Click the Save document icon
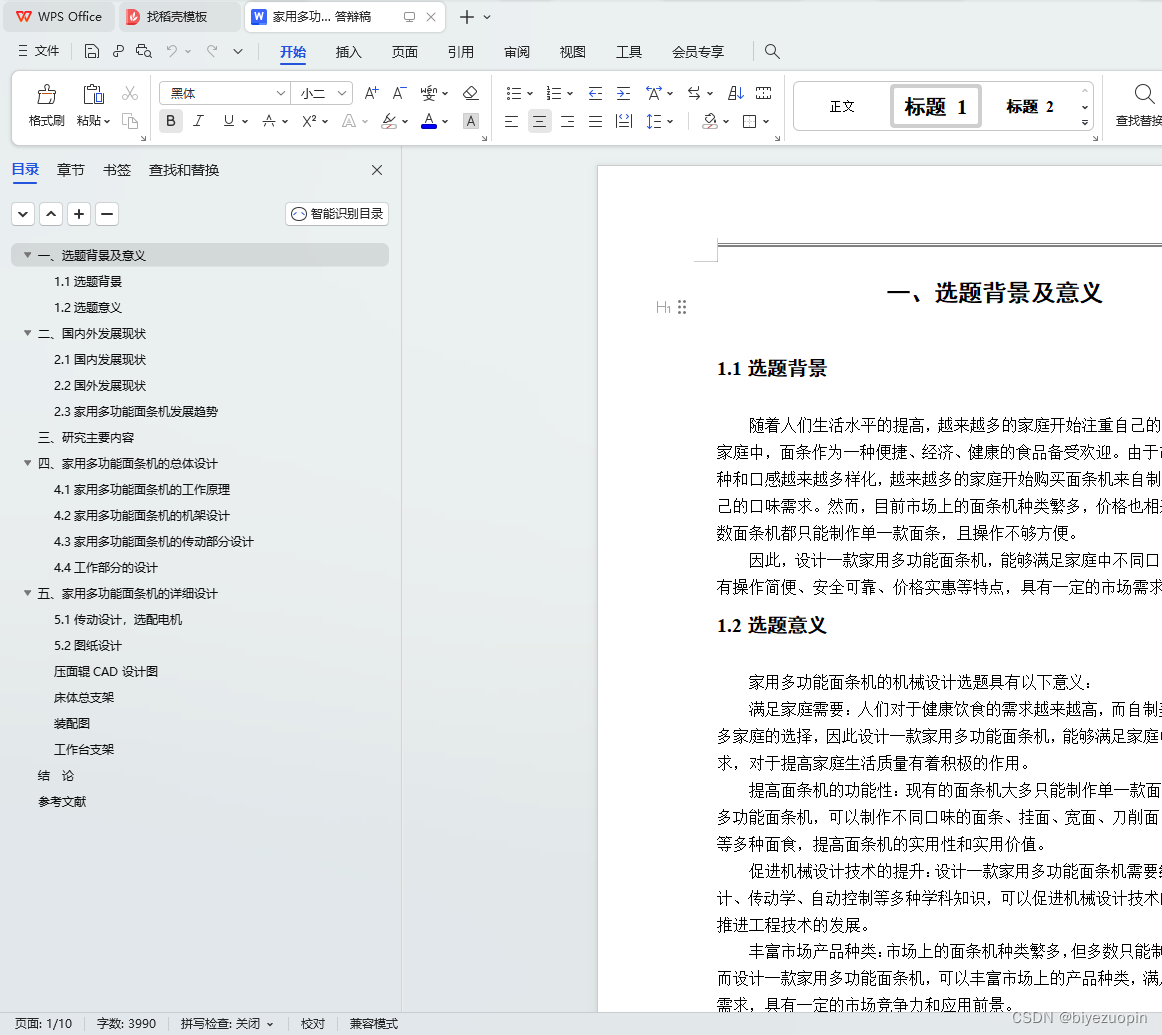Viewport: 1162px width, 1035px height. (92, 51)
